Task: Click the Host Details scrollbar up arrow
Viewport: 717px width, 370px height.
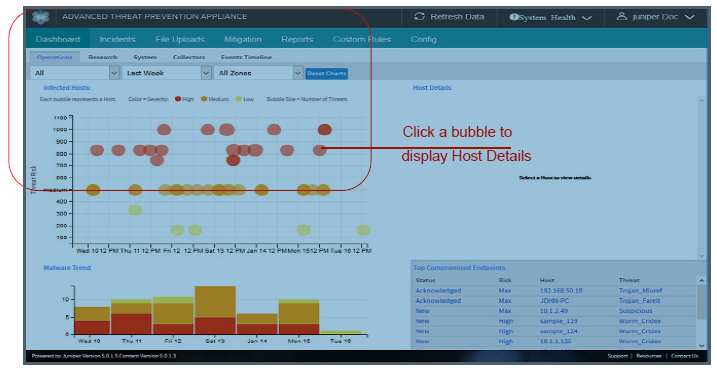Action: click(701, 100)
